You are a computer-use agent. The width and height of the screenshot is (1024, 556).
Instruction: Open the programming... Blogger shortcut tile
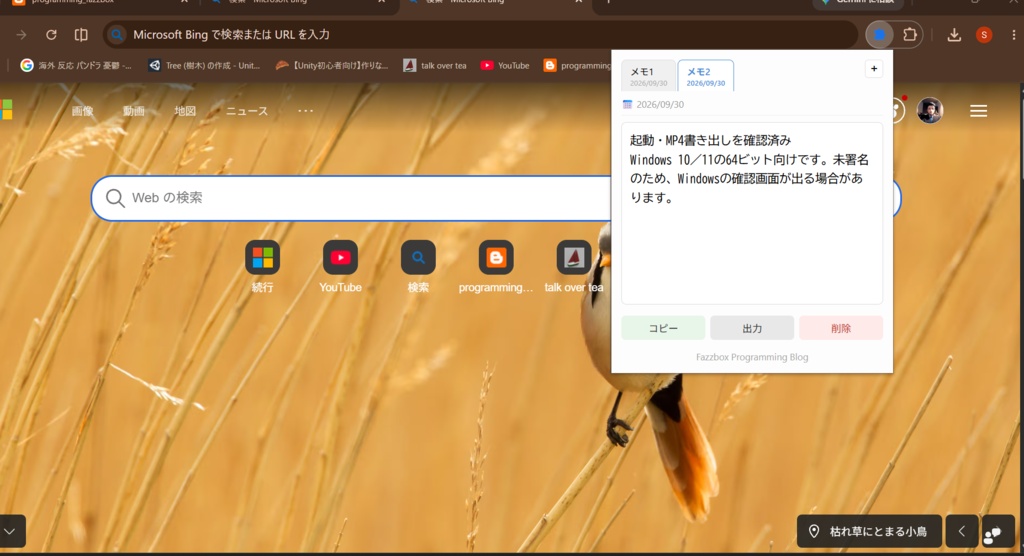click(496, 267)
